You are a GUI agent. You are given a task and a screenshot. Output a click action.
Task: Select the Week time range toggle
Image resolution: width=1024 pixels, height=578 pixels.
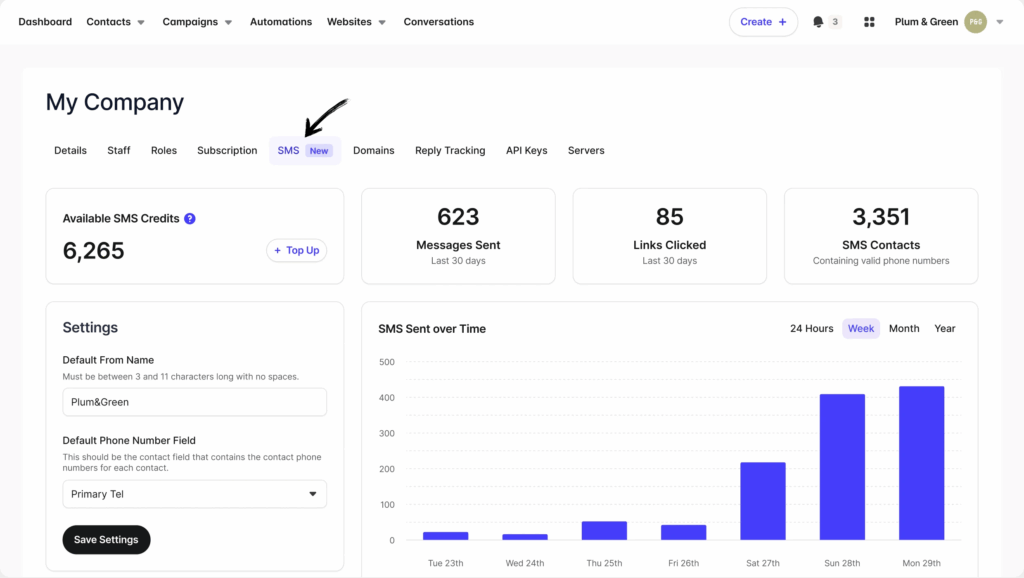pos(860,328)
